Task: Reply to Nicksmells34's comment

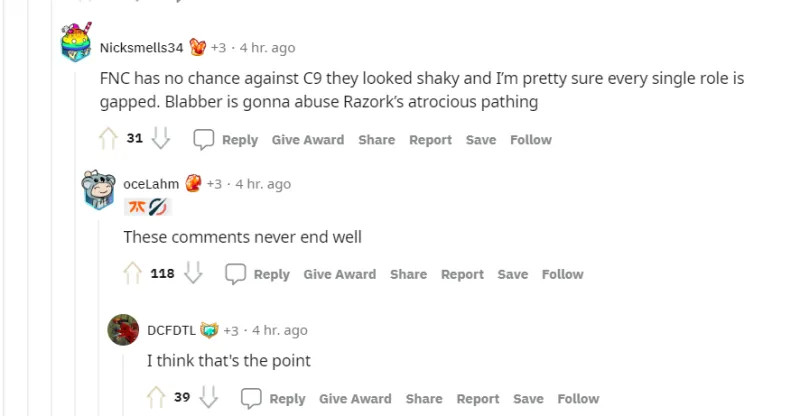Action: pos(226,140)
